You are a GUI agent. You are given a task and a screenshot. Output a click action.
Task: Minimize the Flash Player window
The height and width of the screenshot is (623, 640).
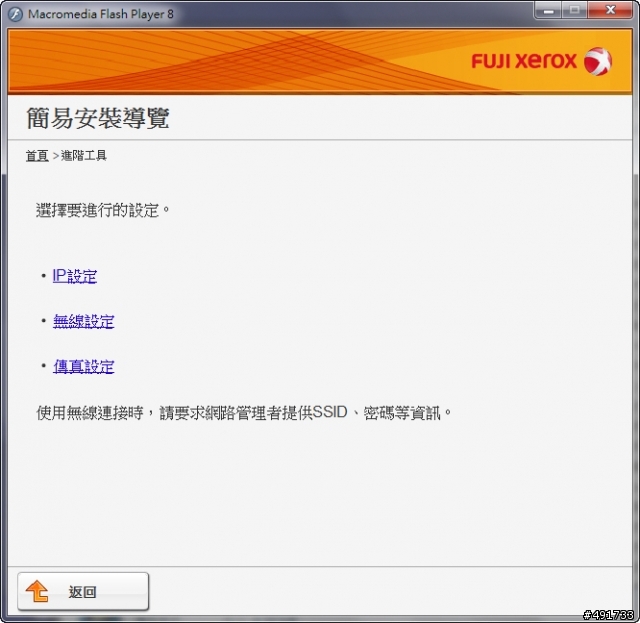point(548,11)
